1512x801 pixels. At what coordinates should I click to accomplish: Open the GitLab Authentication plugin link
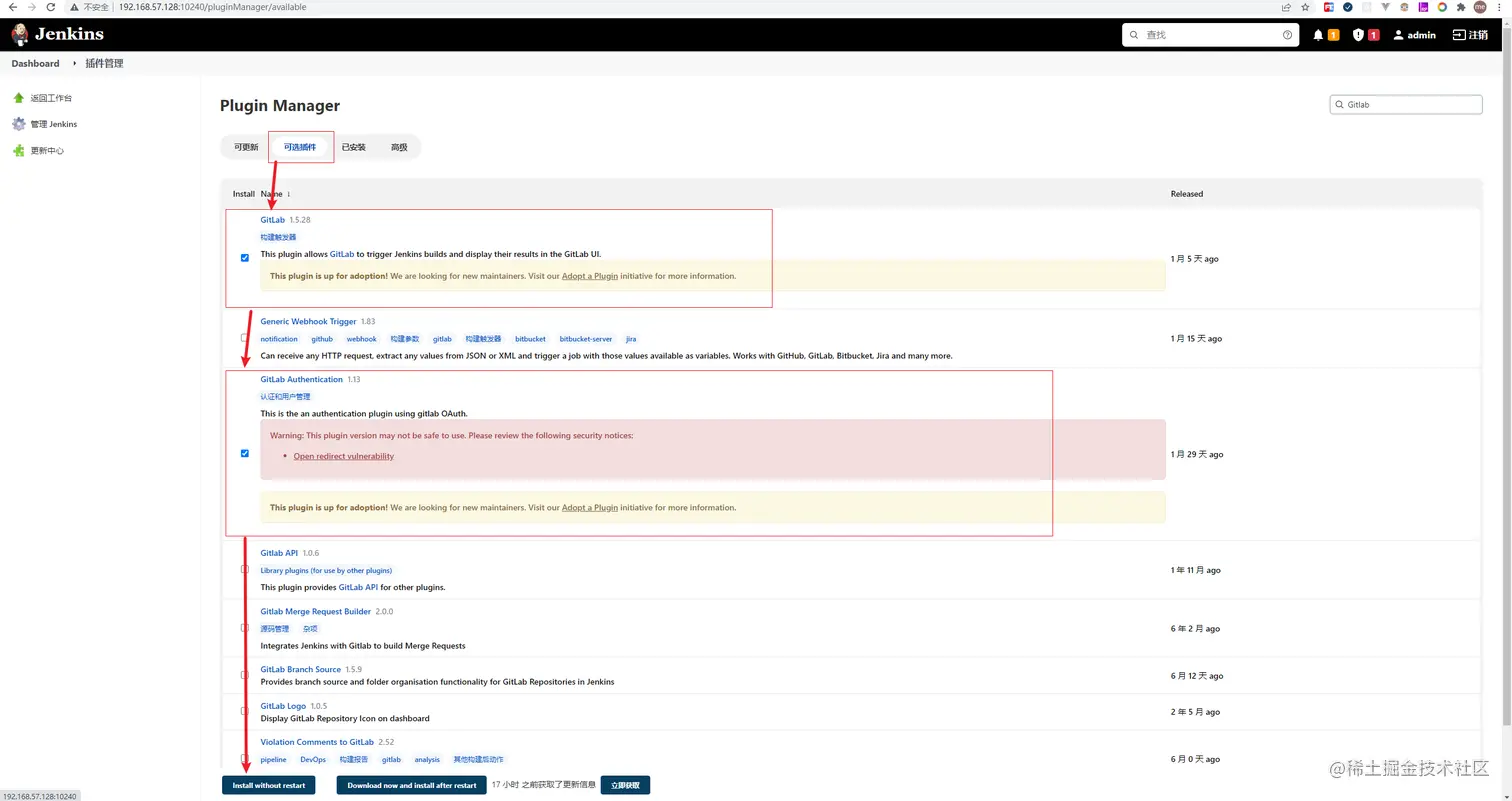click(x=302, y=379)
